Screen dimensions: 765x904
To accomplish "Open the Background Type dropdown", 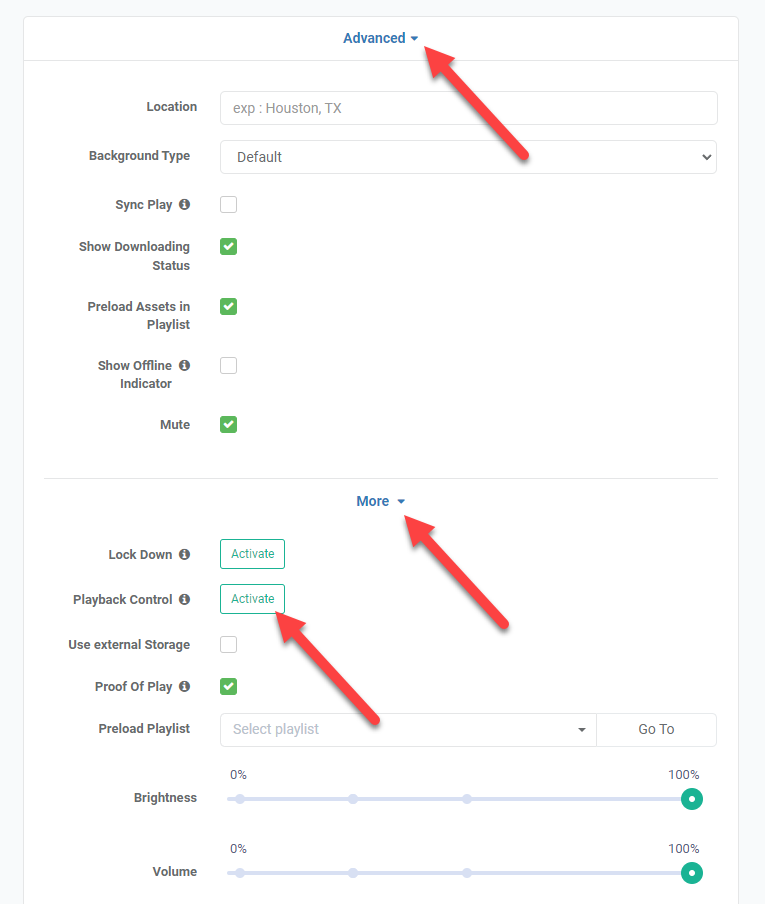I will (x=468, y=157).
